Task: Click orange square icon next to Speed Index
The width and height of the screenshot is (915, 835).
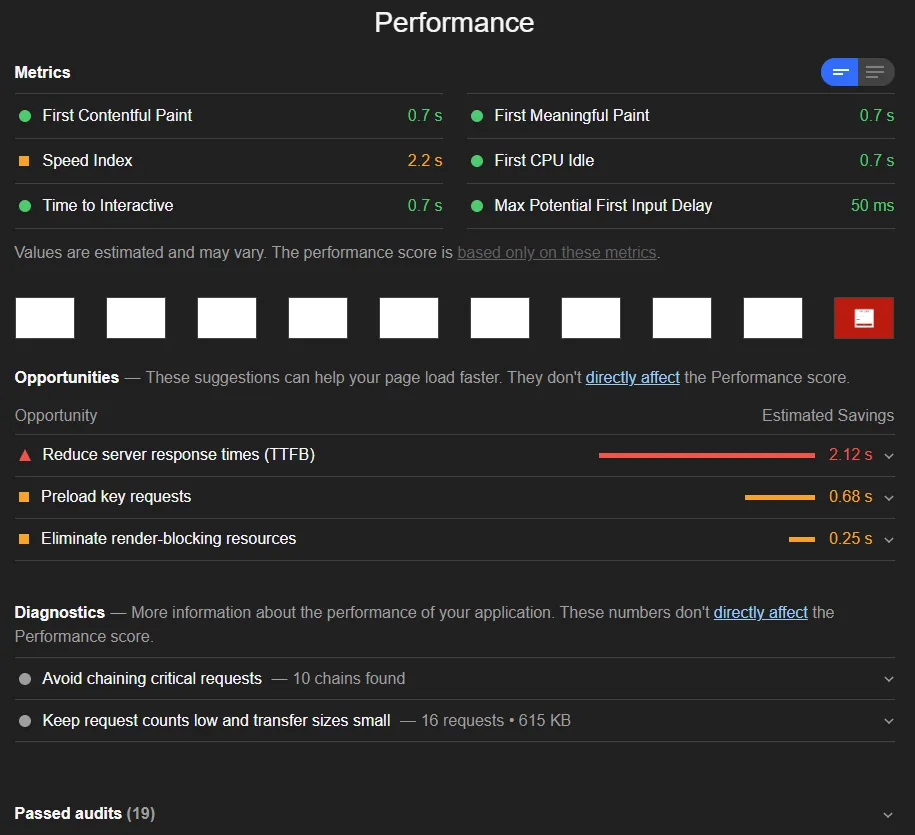Action: [x=25, y=161]
